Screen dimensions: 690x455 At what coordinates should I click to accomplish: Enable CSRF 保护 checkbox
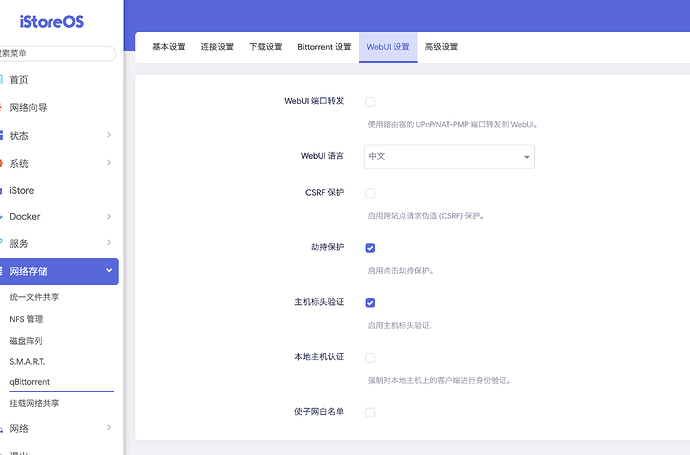coord(370,193)
